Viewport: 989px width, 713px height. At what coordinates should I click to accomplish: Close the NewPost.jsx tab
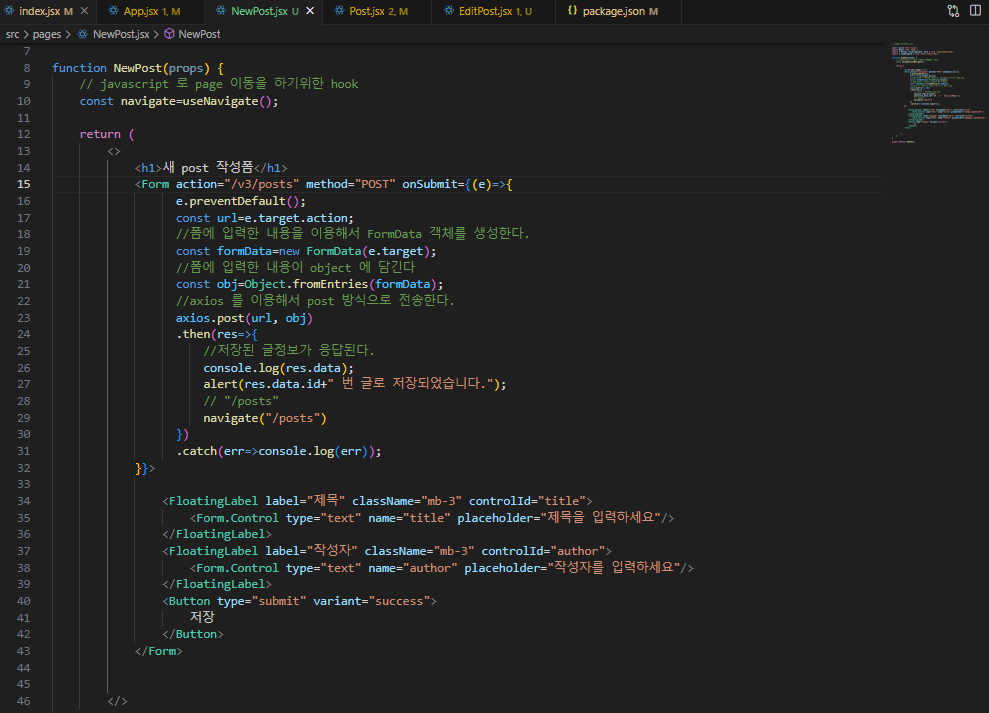[x=310, y=11]
